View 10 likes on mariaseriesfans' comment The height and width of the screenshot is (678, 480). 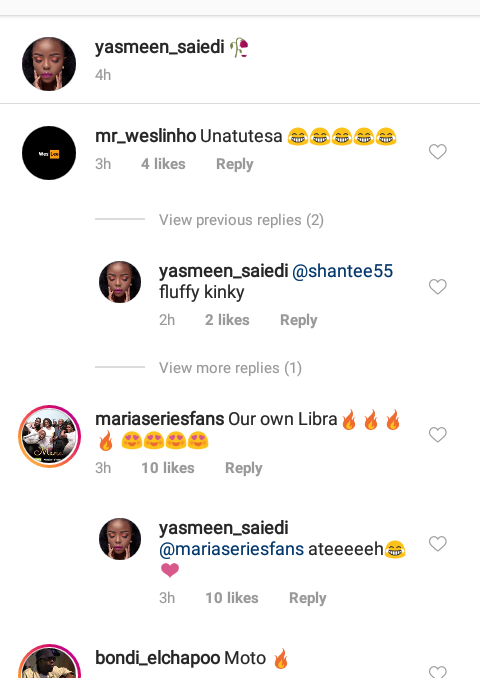168,468
